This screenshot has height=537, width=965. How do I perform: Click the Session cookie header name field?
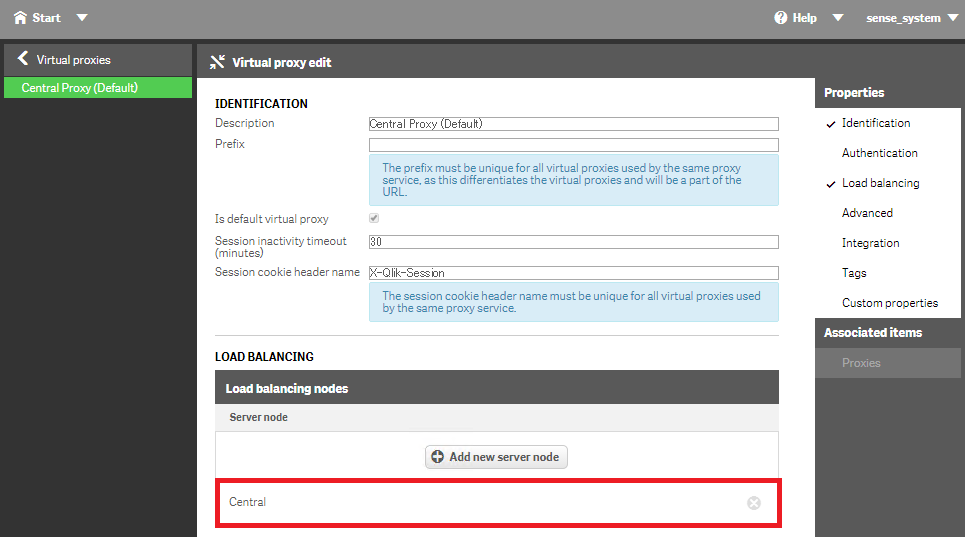point(573,273)
